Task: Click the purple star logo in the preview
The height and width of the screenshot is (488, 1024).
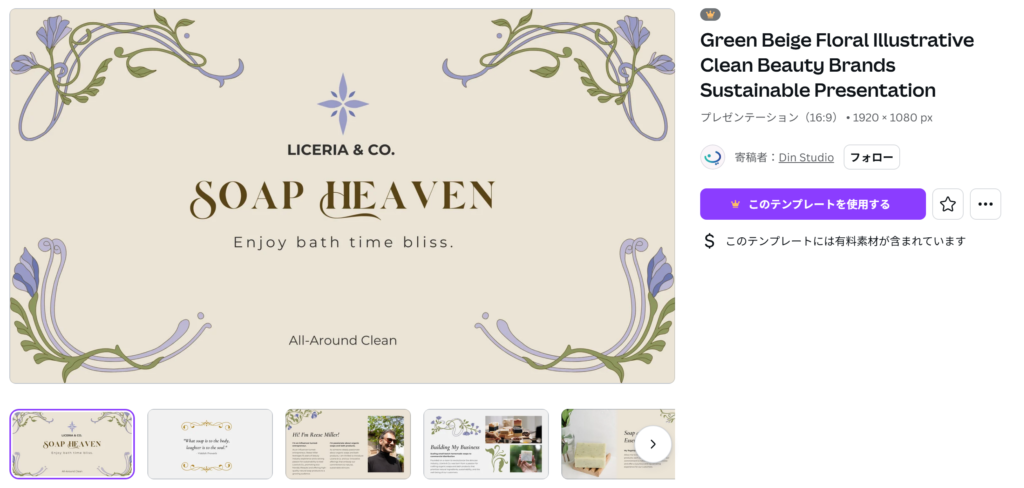Action: (342, 104)
